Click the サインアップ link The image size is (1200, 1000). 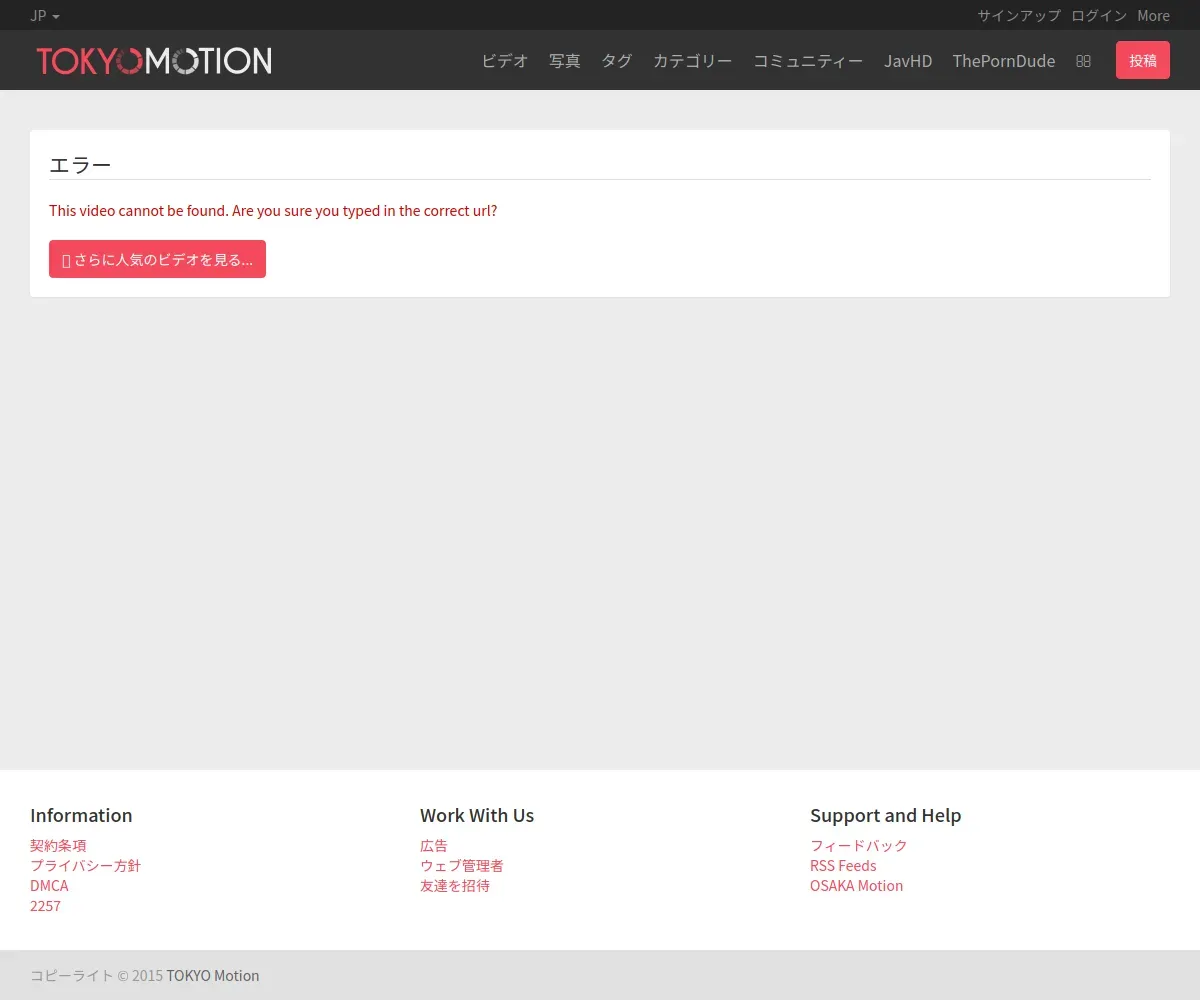[1019, 15]
